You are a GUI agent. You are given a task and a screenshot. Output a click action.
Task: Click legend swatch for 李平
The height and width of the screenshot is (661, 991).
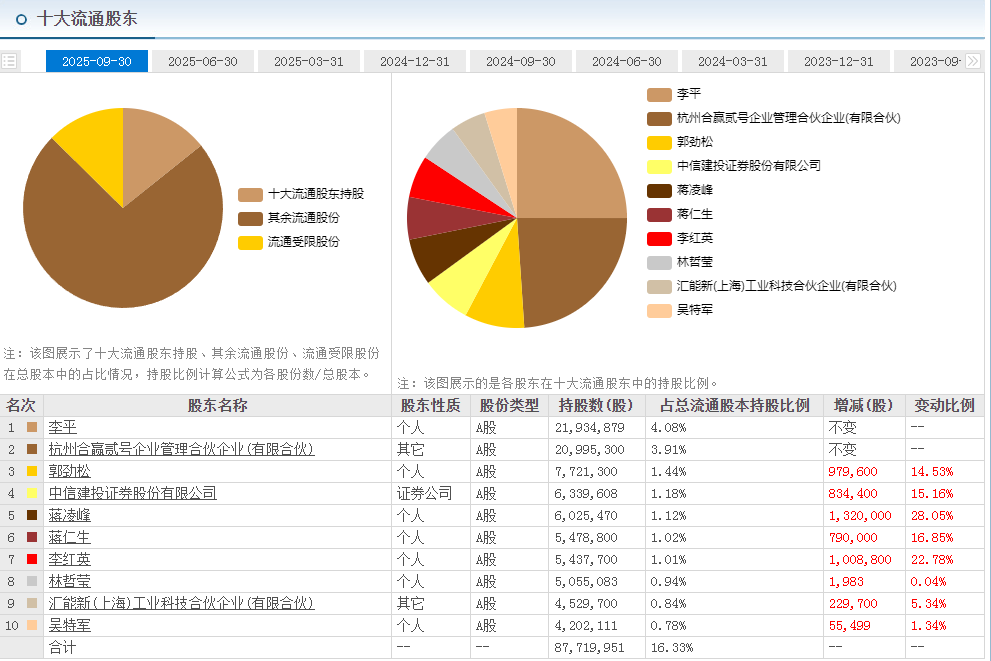(659, 95)
